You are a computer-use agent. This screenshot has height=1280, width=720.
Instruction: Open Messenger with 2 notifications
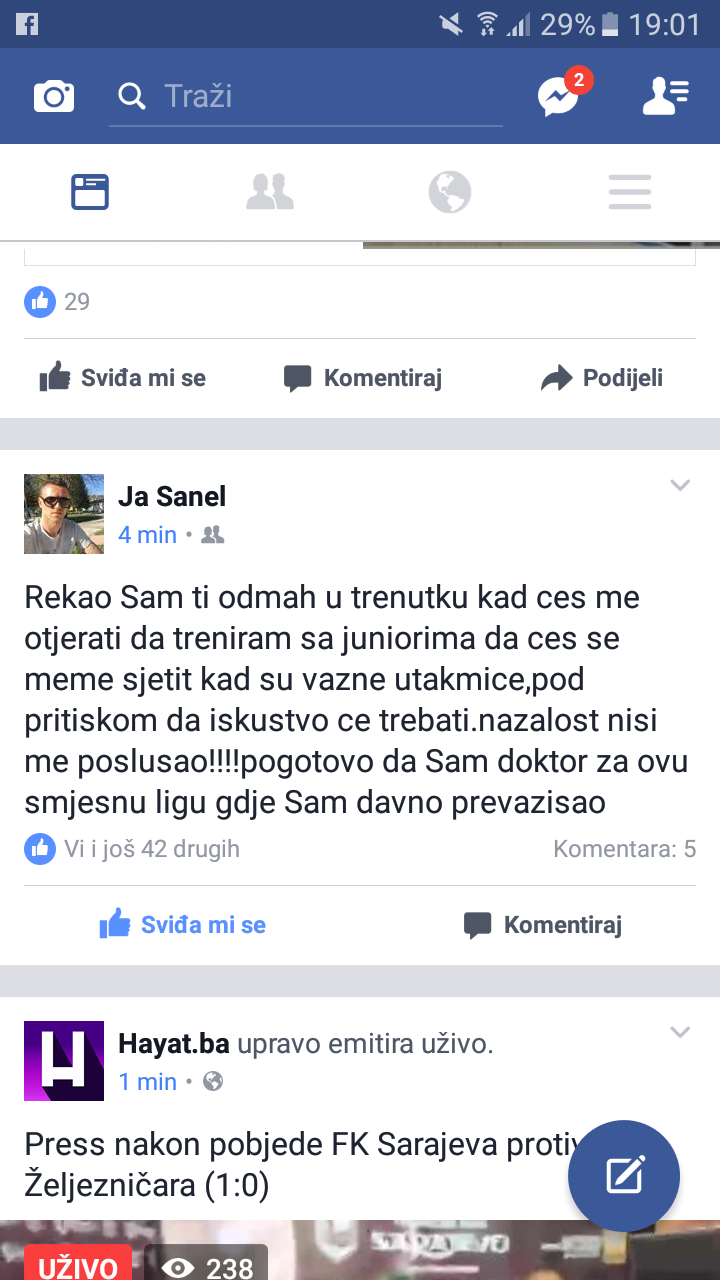point(559,96)
